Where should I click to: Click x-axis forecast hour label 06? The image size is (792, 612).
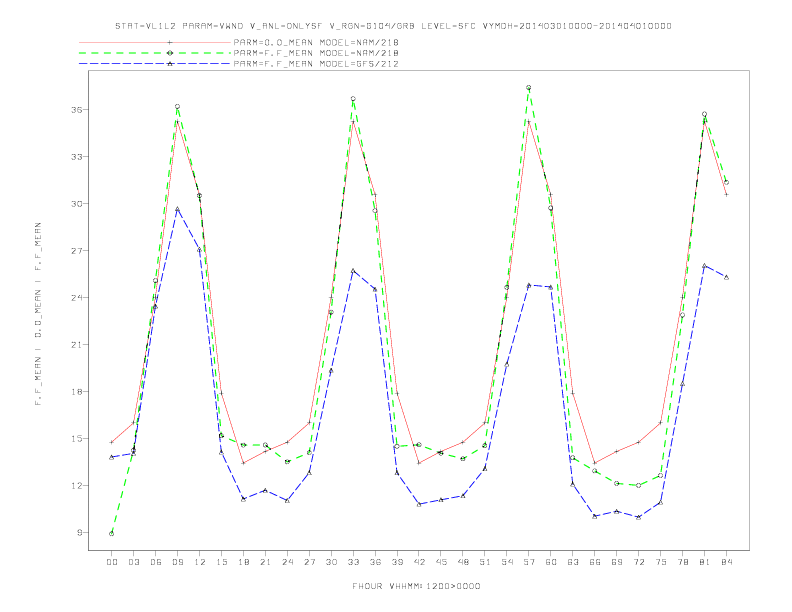156,562
